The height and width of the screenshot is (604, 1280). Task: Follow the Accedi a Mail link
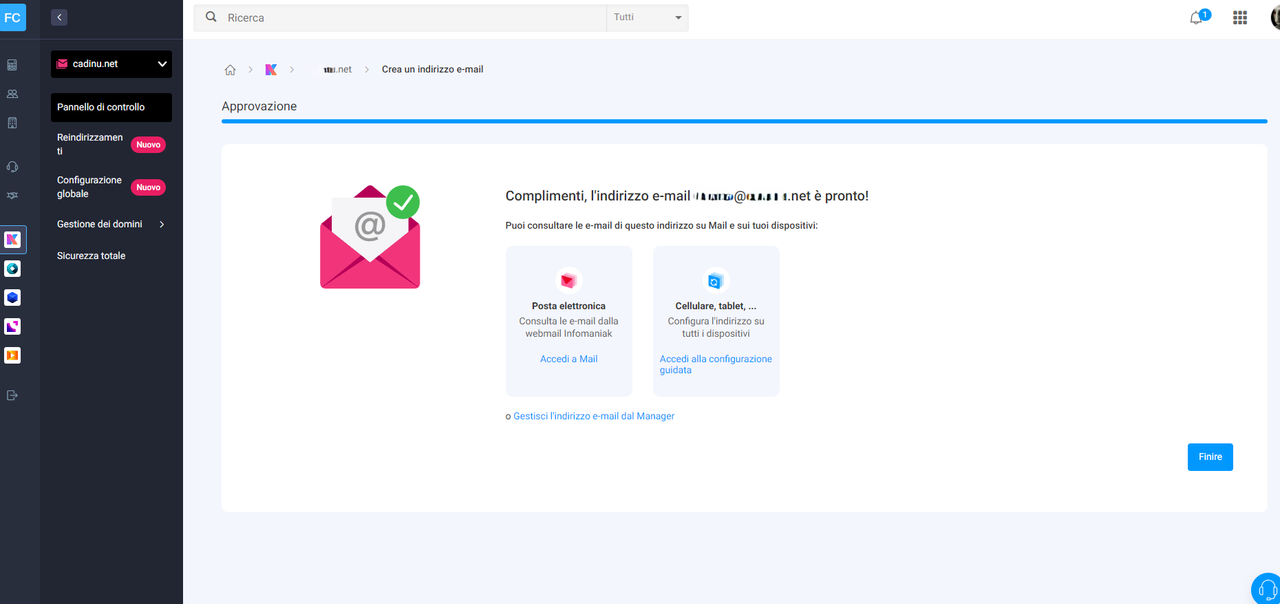(569, 359)
